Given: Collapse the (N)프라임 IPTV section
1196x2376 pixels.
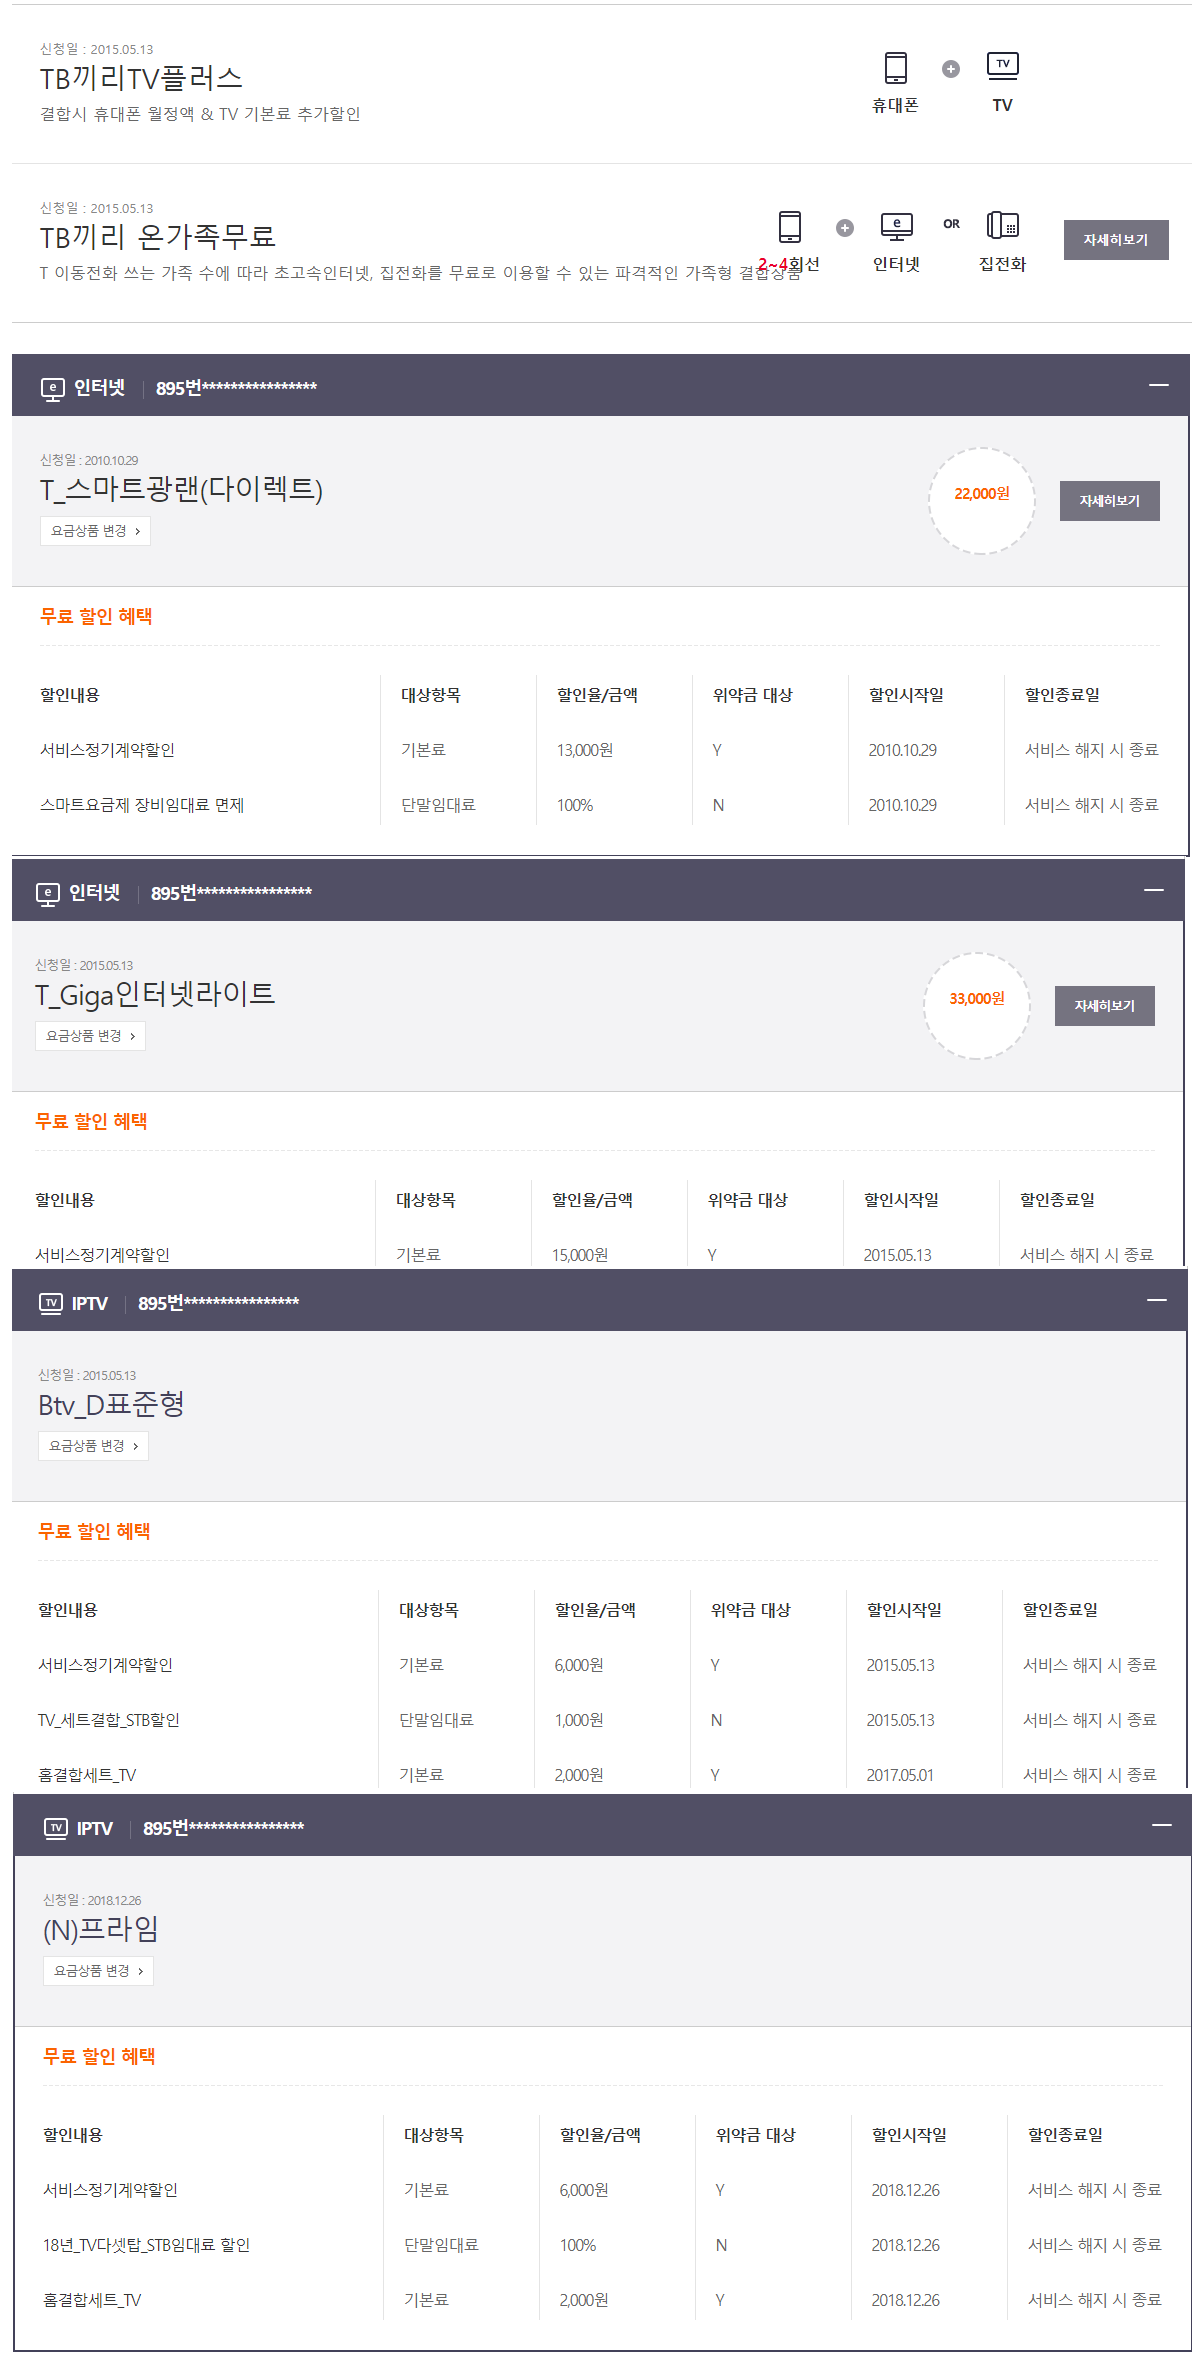Looking at the screenshot, I should click(1161, 1825).
